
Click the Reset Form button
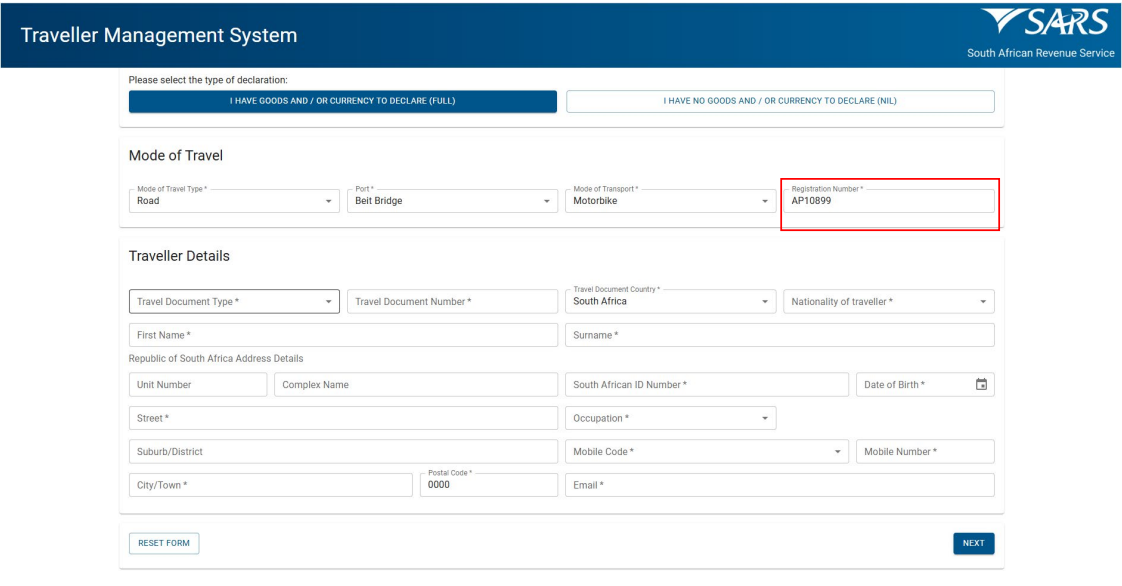pos(164,543)
